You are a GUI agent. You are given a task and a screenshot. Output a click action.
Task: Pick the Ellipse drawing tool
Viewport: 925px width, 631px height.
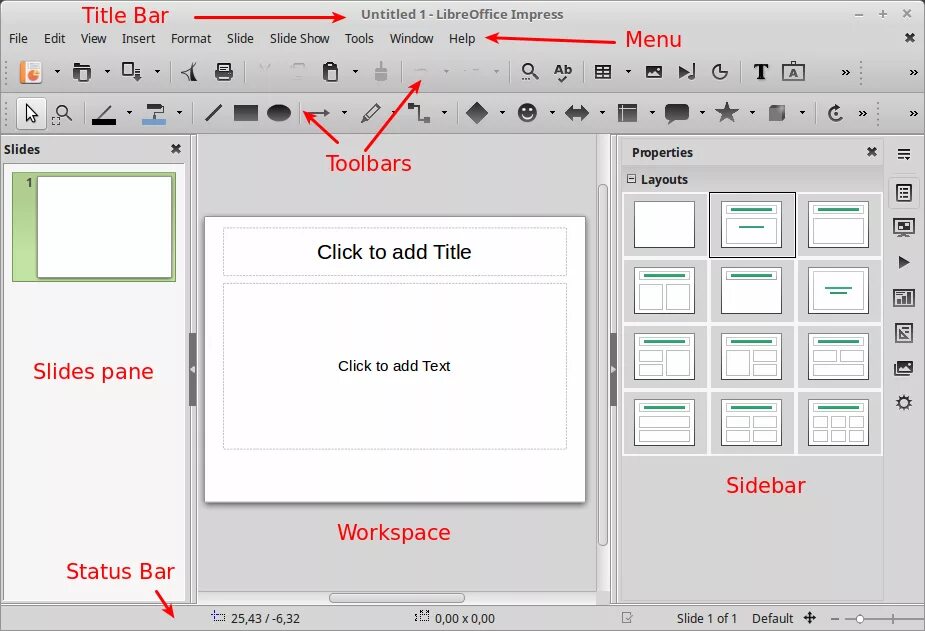(279, 113)
